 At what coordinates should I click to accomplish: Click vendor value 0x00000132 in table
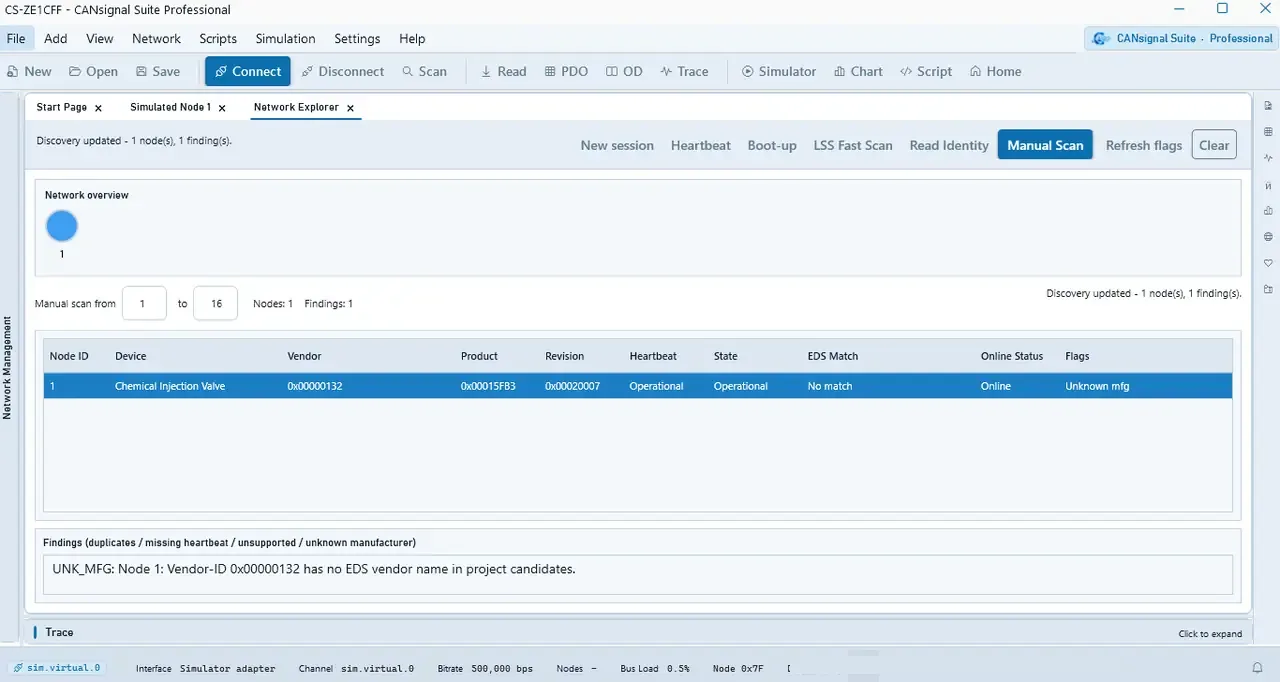coord(315,386)
